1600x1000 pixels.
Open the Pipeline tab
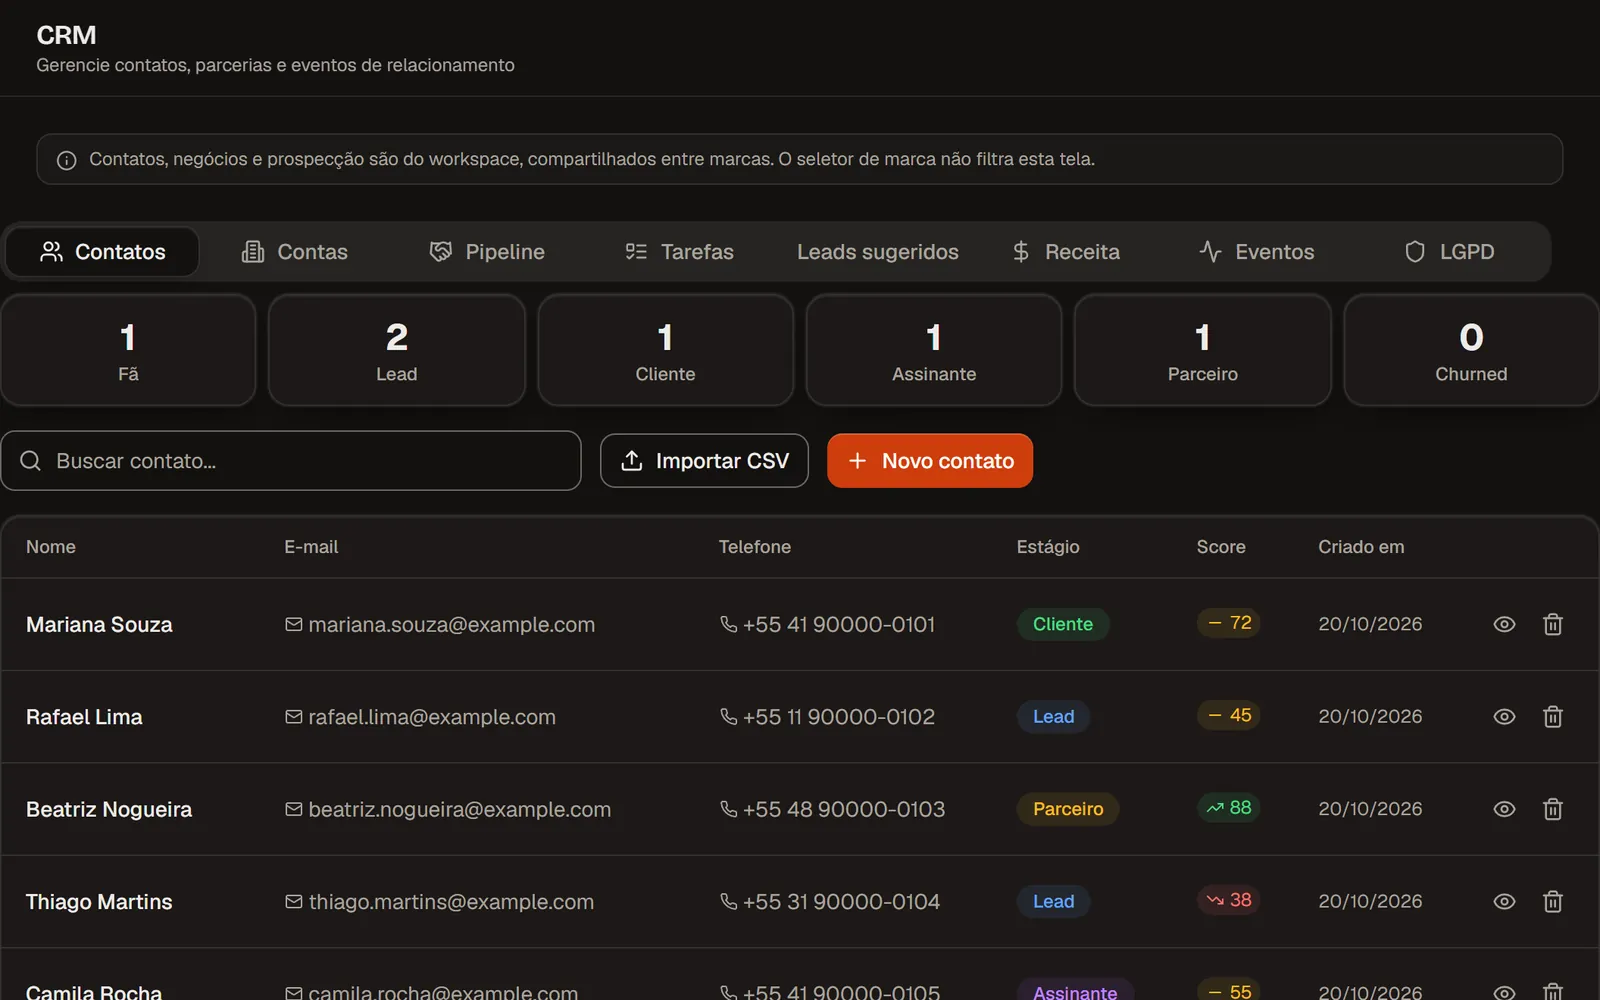coord(487,252)
